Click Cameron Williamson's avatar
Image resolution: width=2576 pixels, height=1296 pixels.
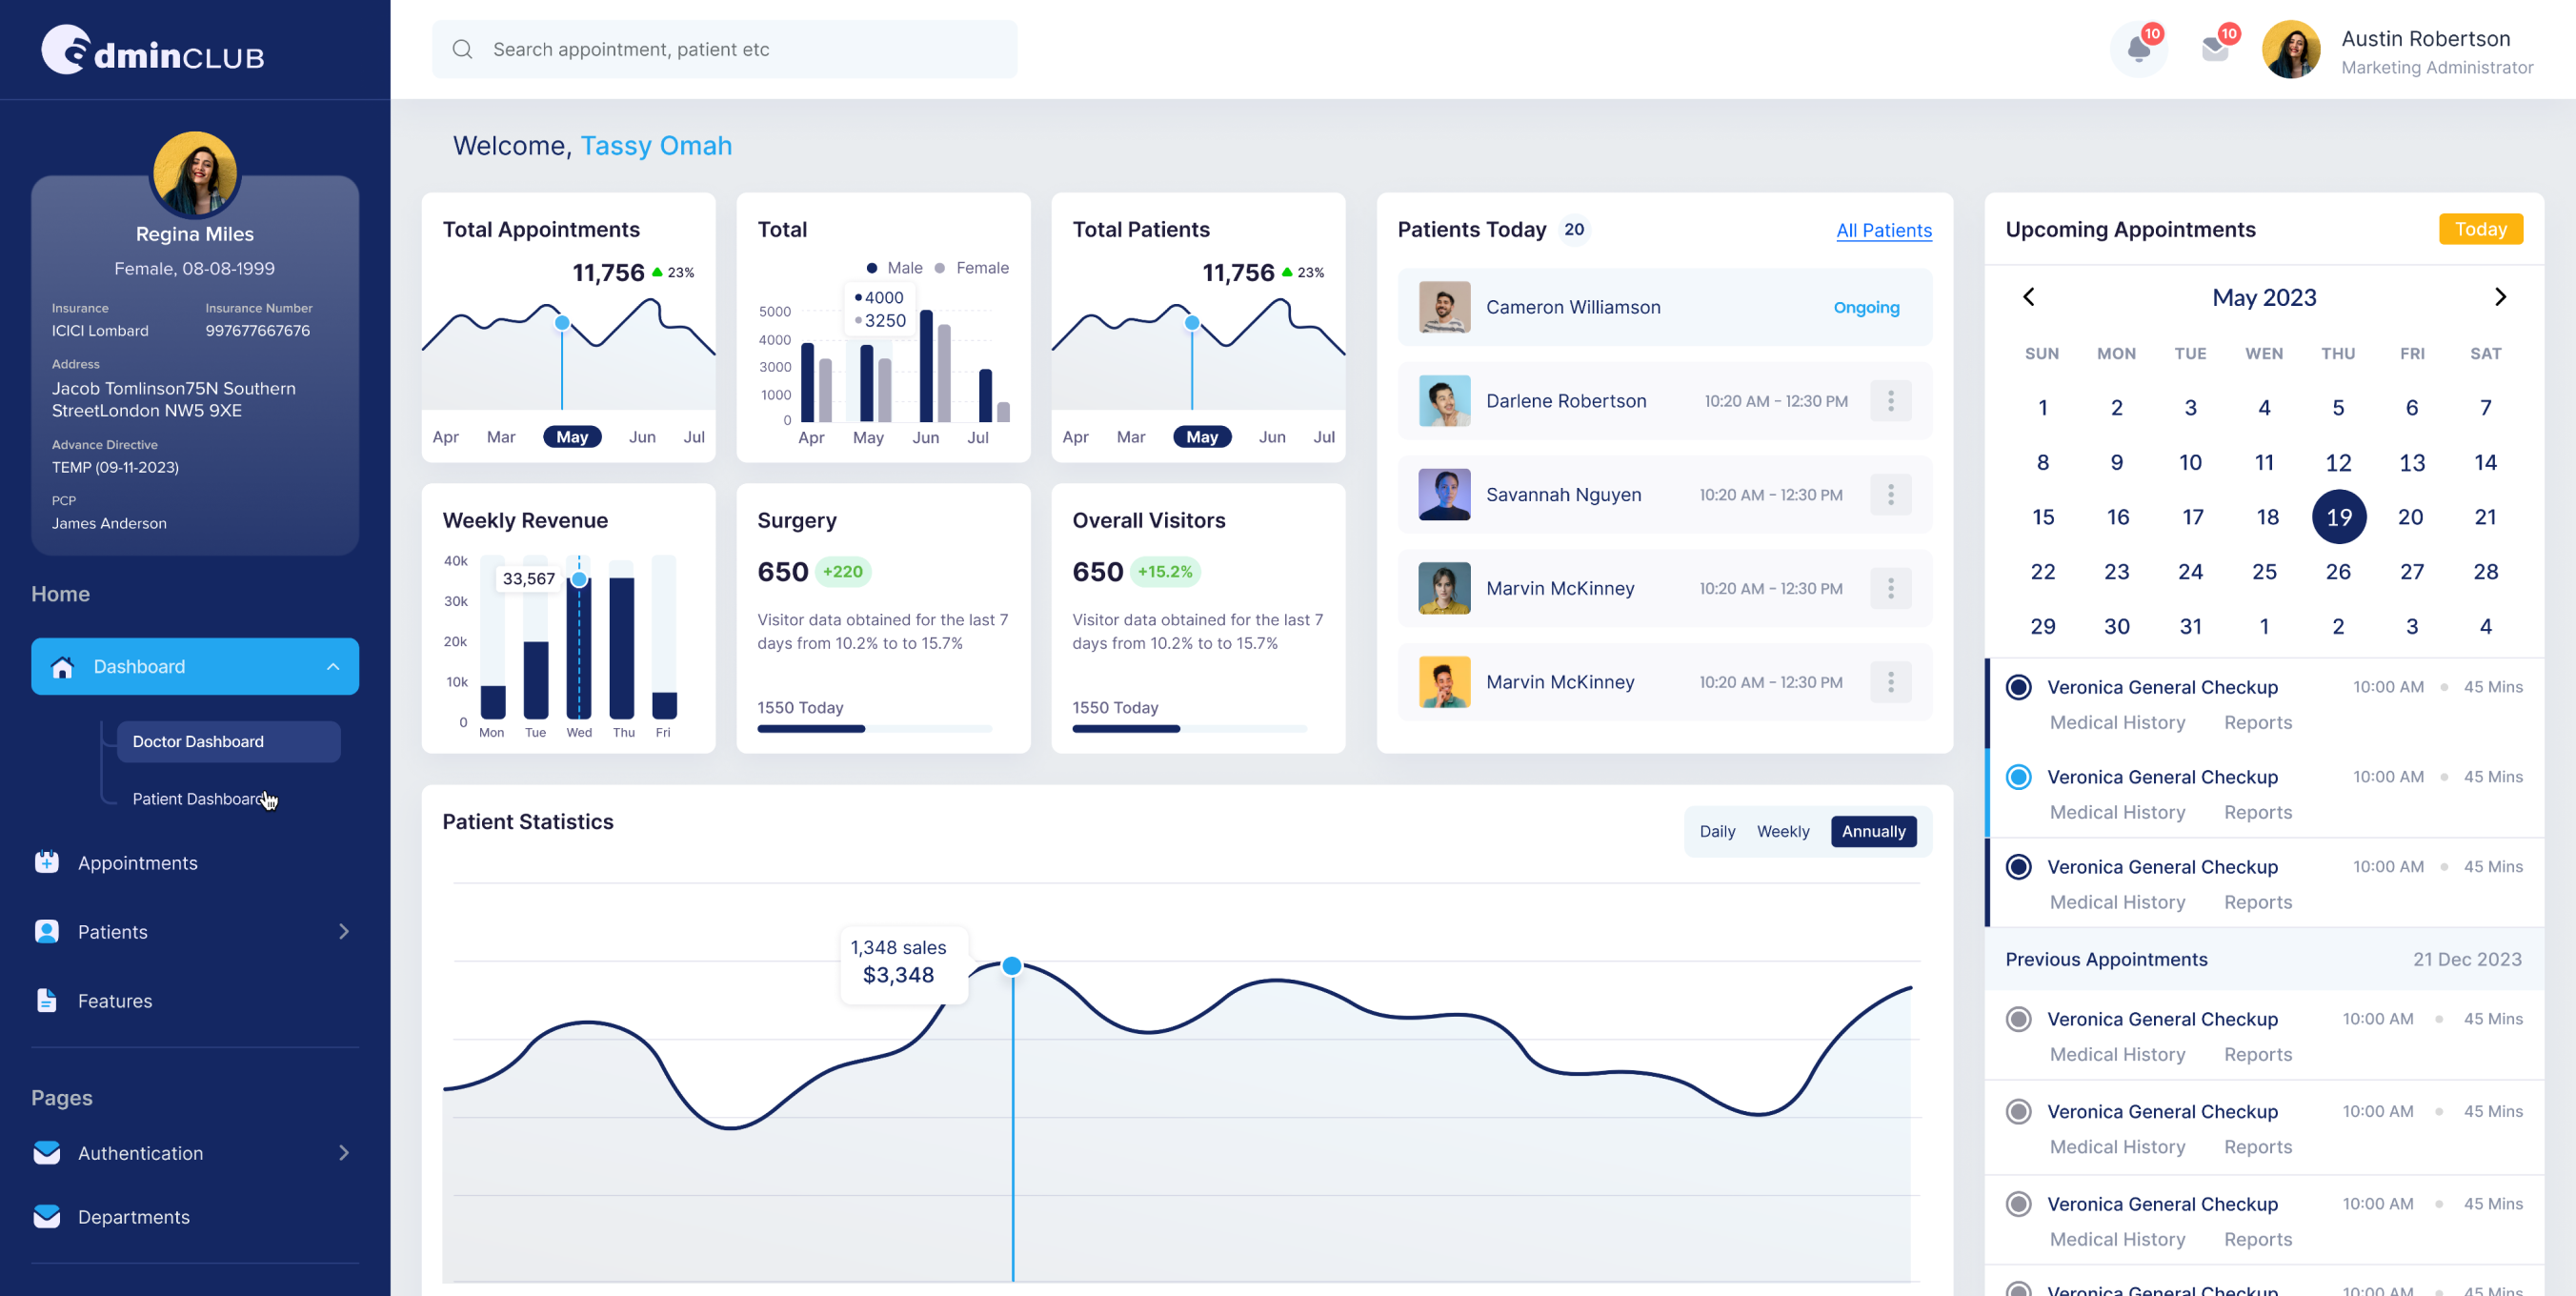pos(1445,307)
